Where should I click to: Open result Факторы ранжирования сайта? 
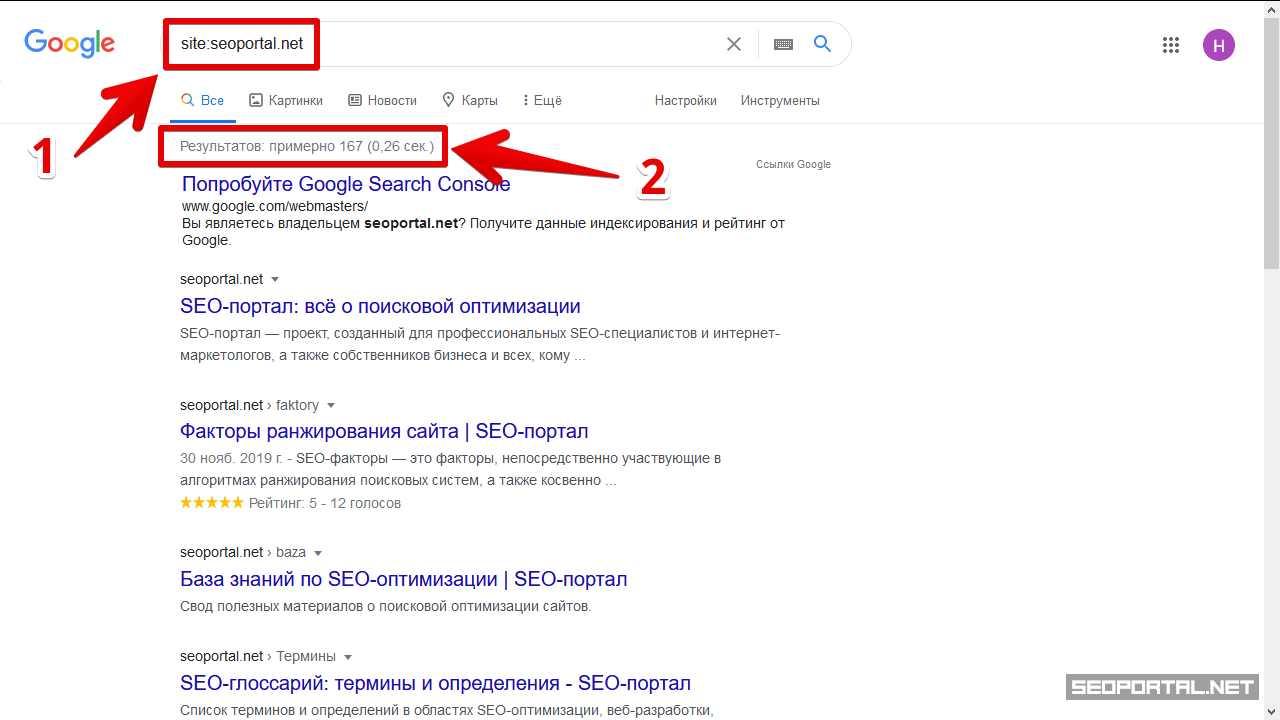[384, 431]
